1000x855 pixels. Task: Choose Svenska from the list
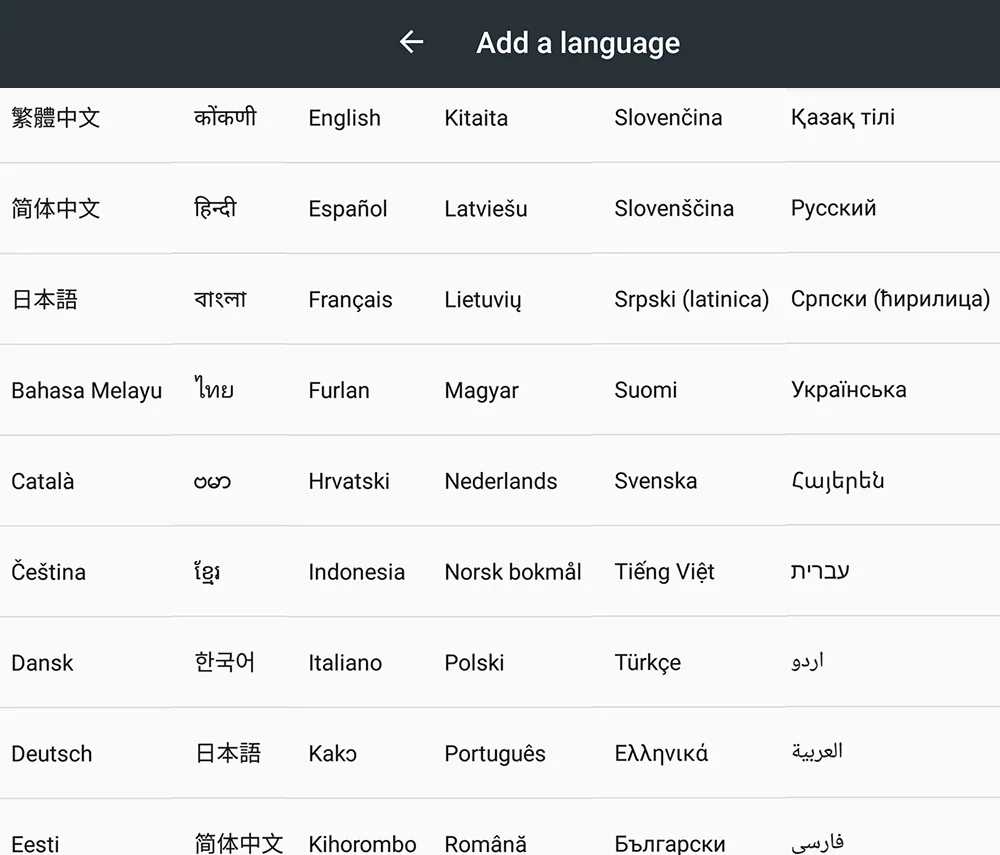(656, 481)
